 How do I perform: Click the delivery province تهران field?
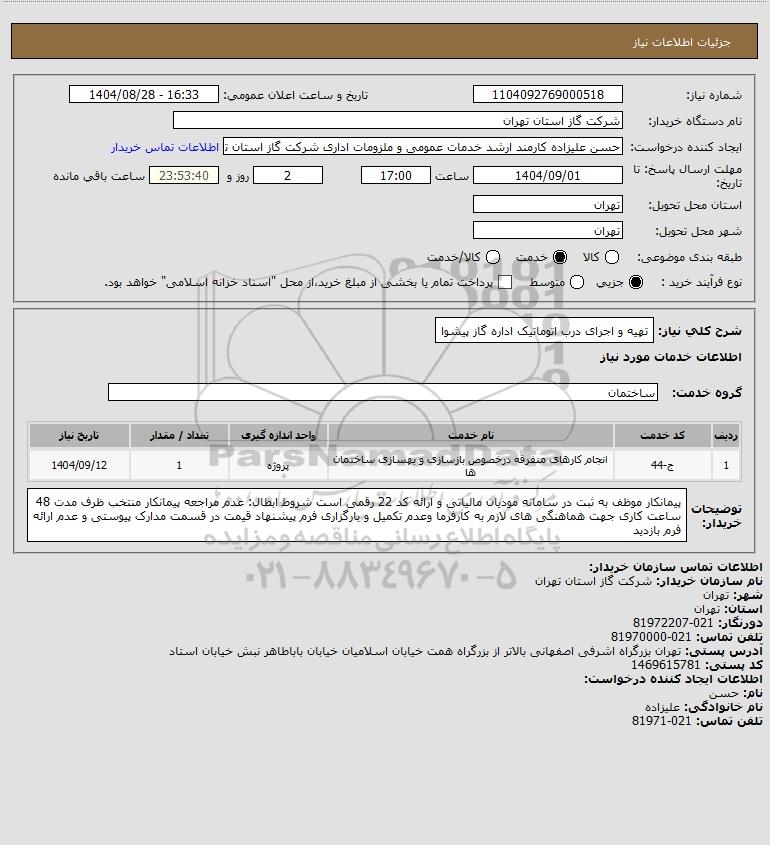pyautogui.click(x=547, y=204)
